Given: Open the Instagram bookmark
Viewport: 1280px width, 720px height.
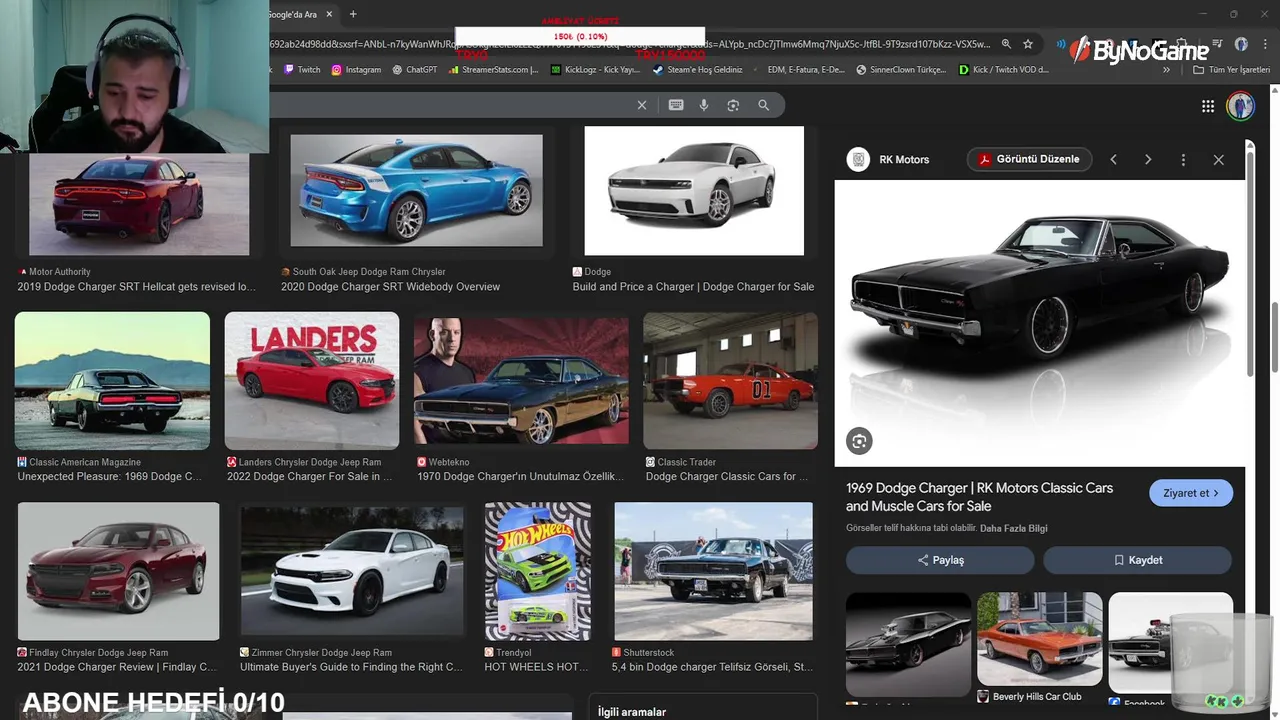Looking at the screenshot, I should 356,70.
